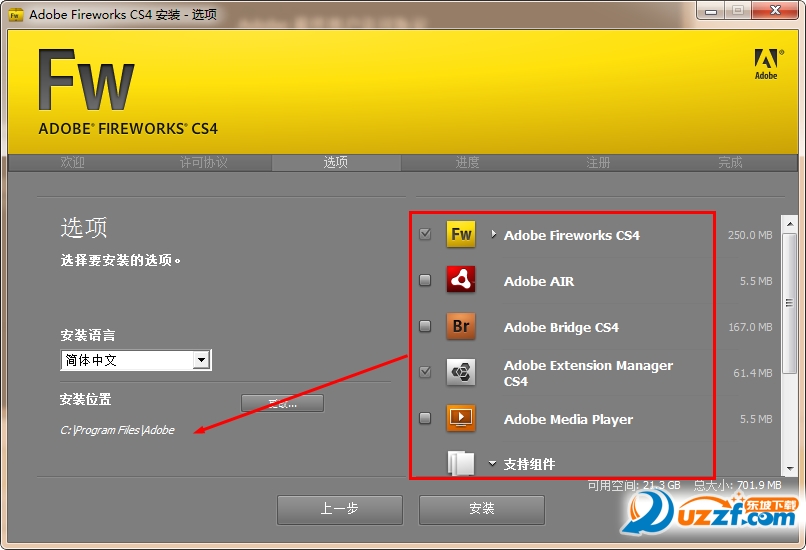Click the change install location button
Screen dimensions: 806x550
[282, 404]
